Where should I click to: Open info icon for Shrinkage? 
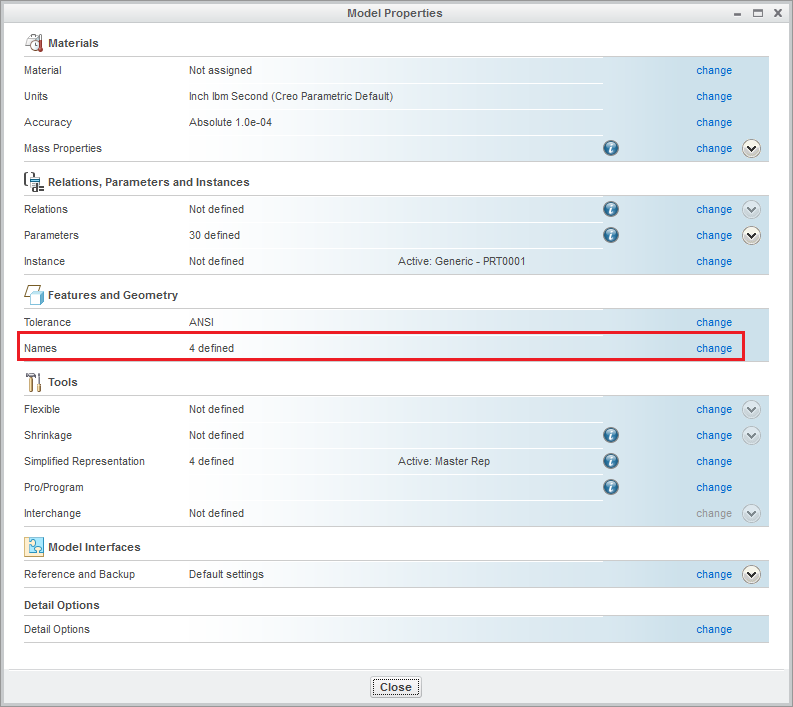click(x=611, y=435)
